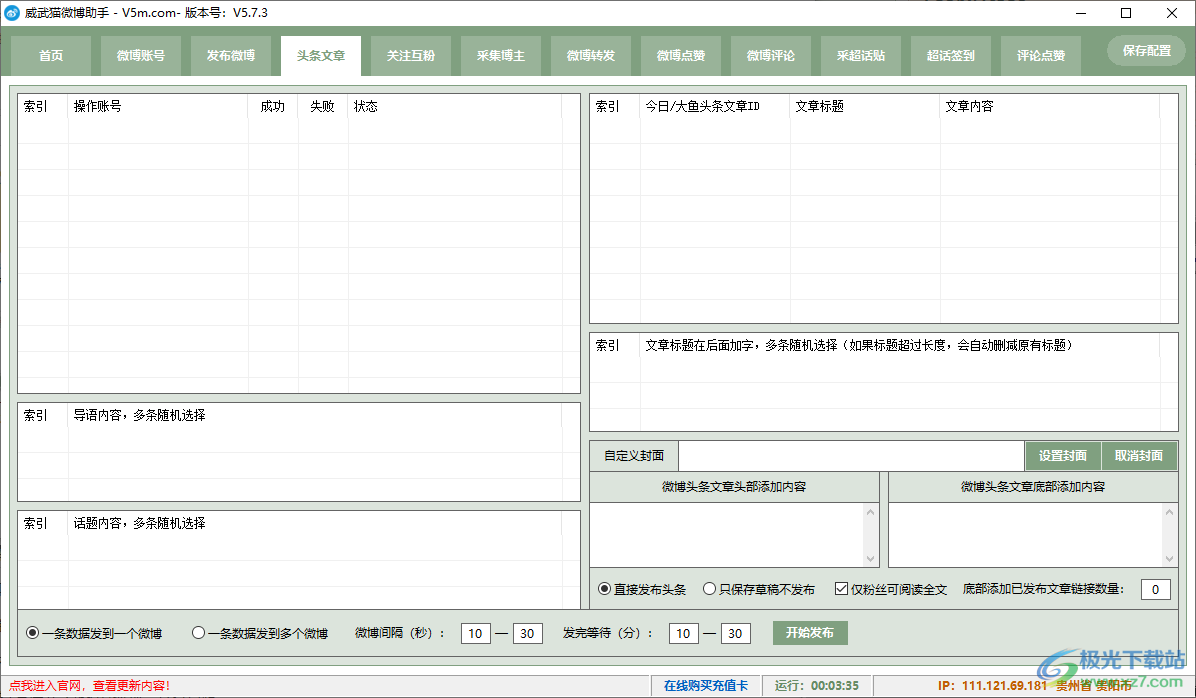Select 只保存草稿不发布 radio option
The width and height of the screenshot is (1196, 698).
tap(759, 589)
